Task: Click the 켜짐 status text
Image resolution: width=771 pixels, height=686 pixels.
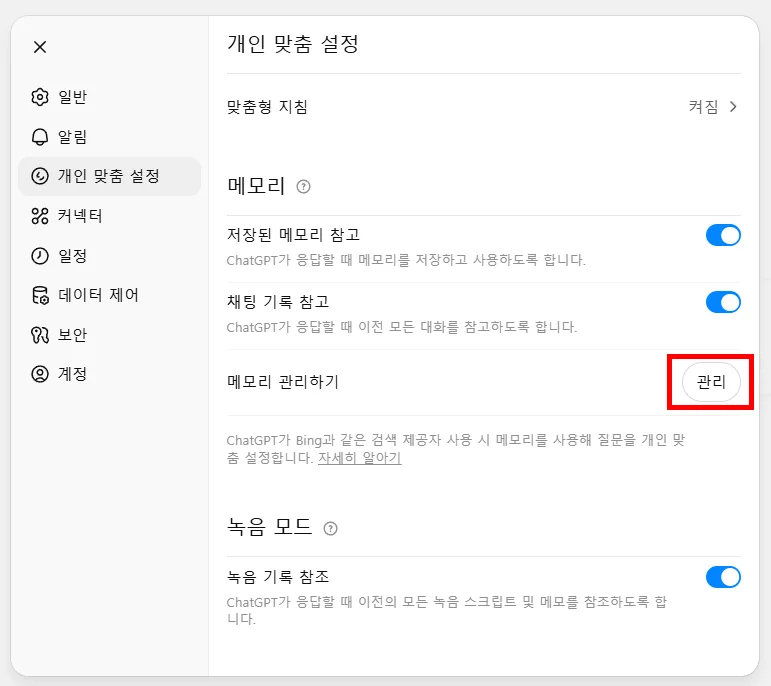Action: coord(703,107)
